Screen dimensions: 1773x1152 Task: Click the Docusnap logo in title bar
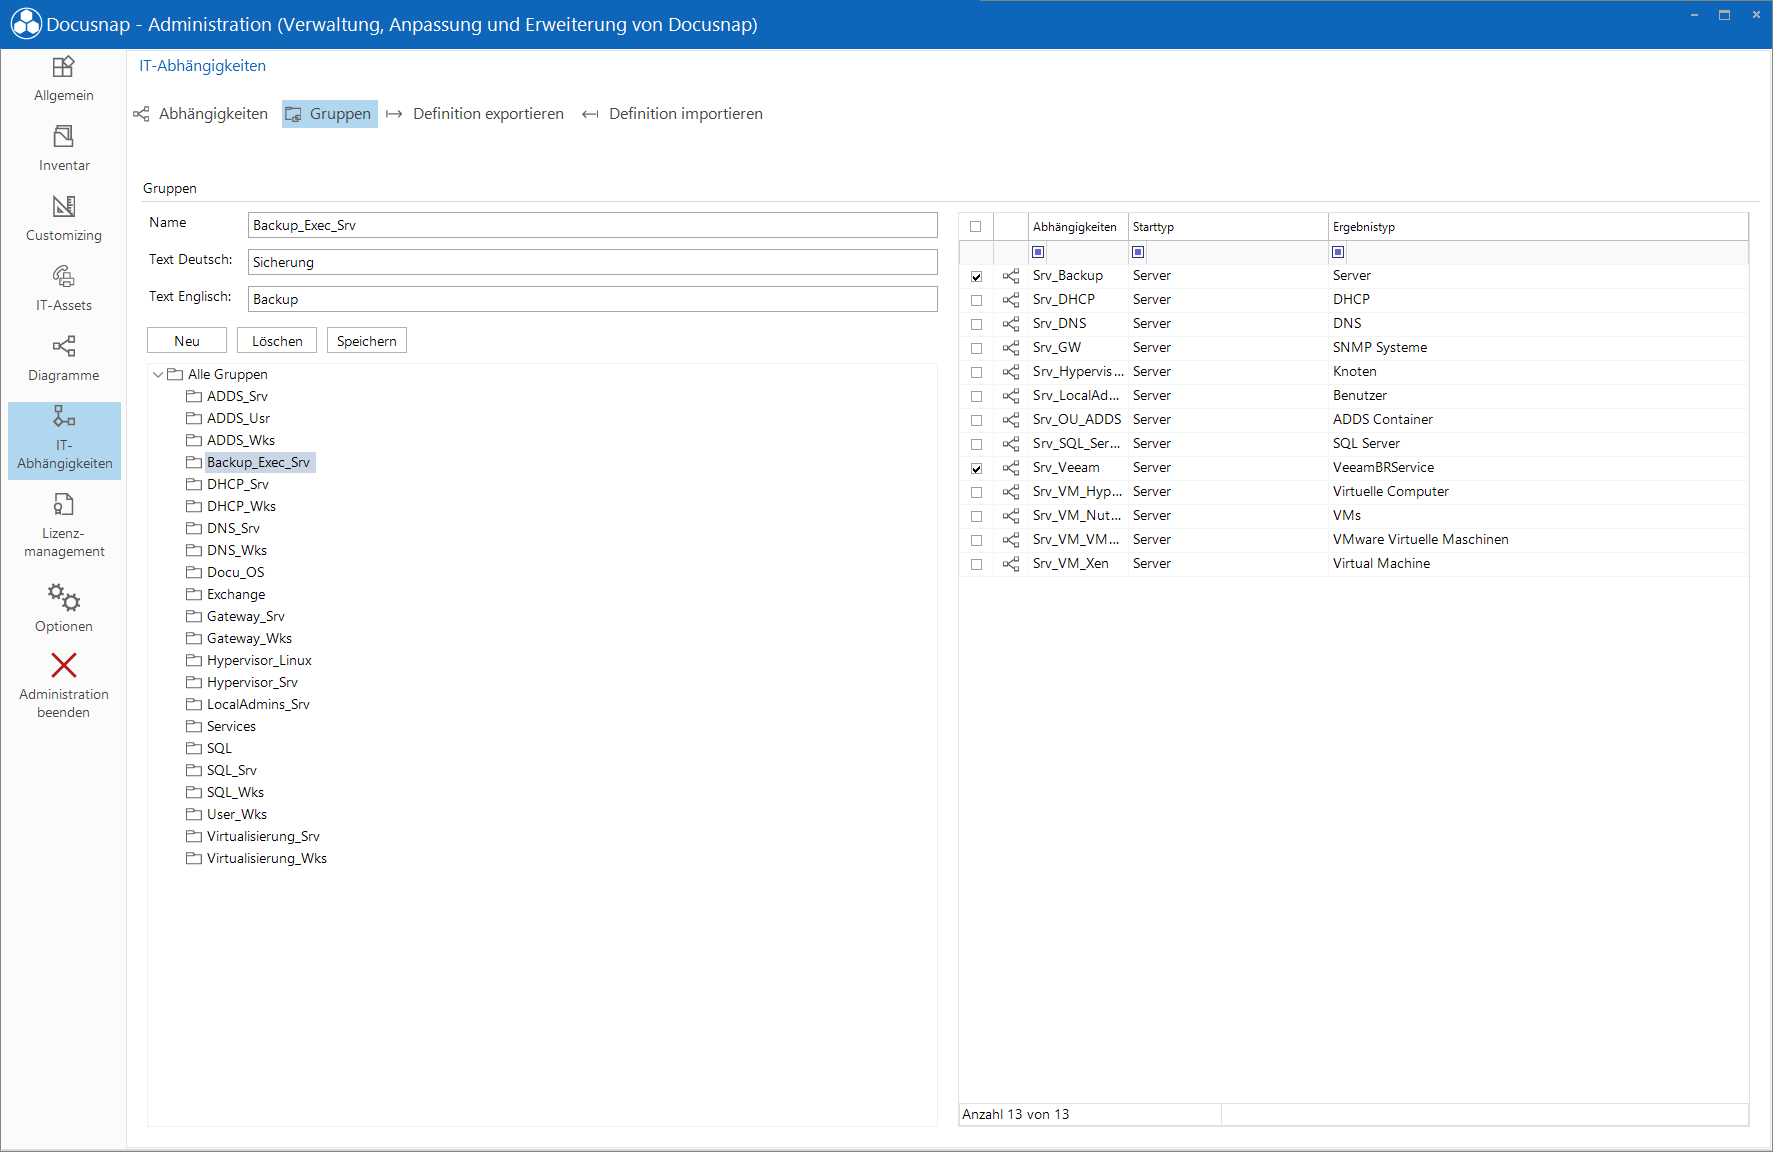[x=25, y=24]
